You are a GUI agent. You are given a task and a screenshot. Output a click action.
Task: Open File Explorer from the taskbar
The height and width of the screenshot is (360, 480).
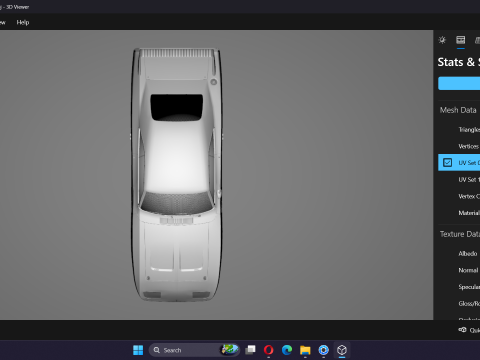(305, 350)
